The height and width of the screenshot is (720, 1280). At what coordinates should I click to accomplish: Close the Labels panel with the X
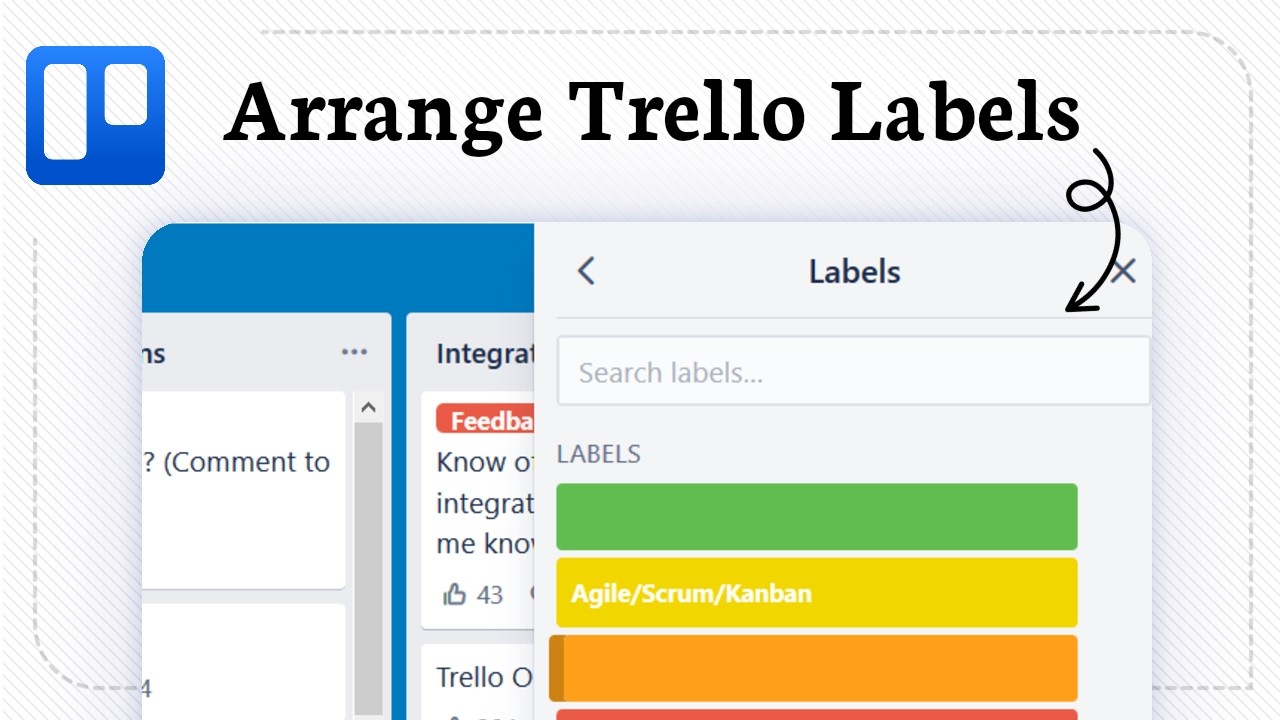pos(1124,271)
